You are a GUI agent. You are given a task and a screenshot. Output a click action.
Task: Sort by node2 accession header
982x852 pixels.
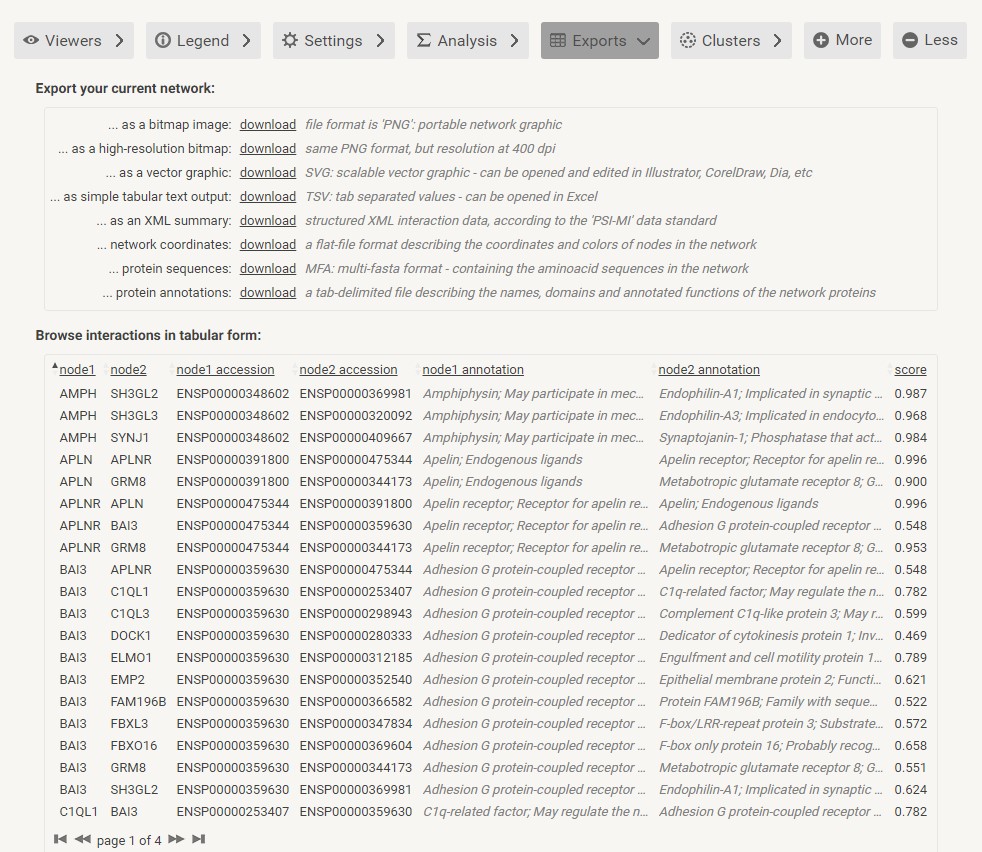tap(348, 370)
